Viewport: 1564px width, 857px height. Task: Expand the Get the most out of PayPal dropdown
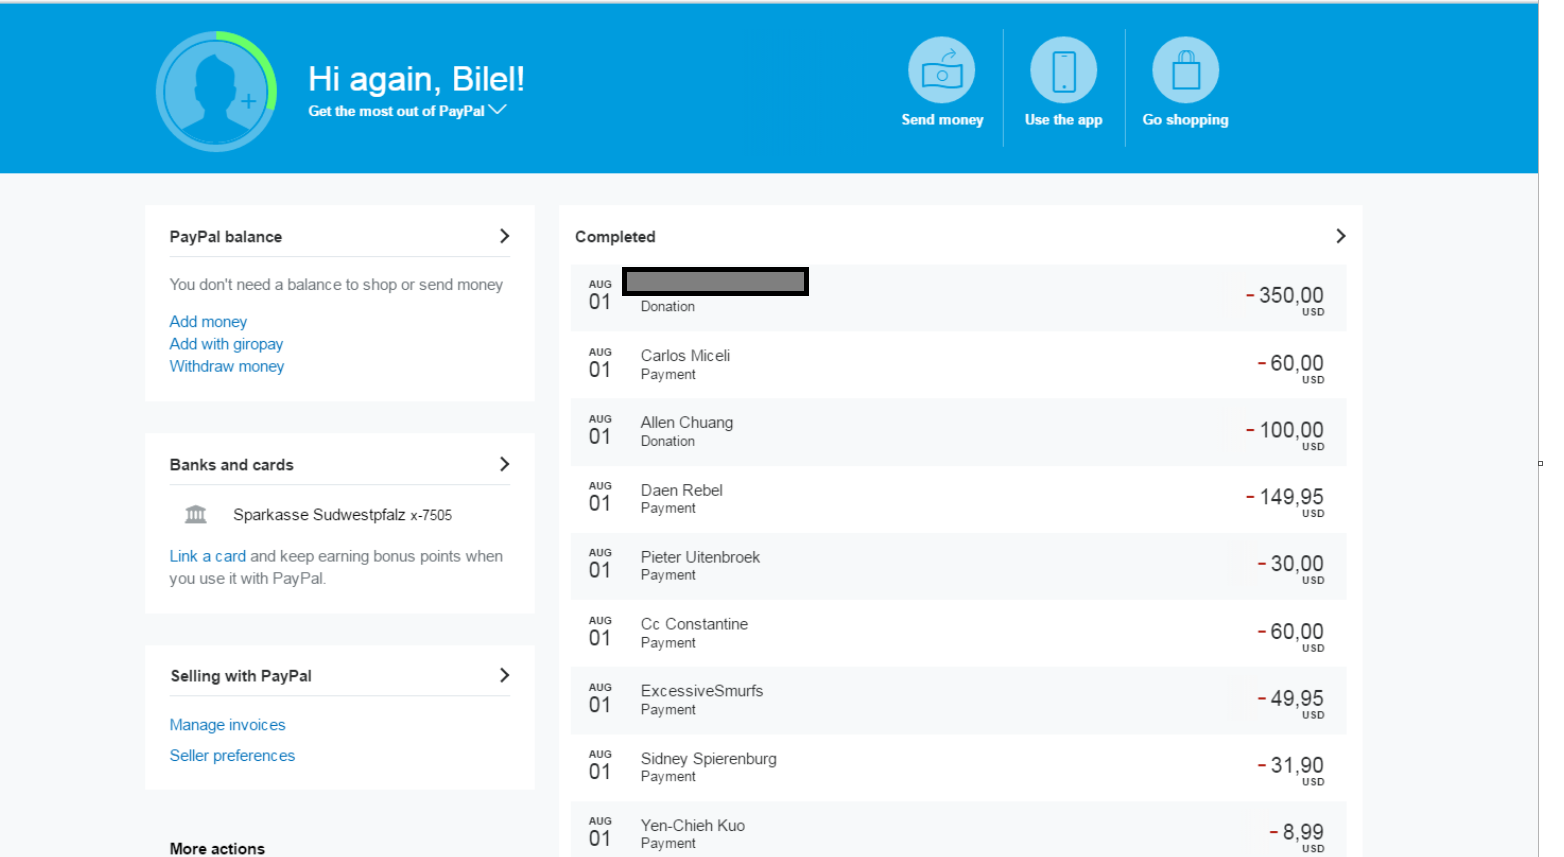tap(406, 111)
